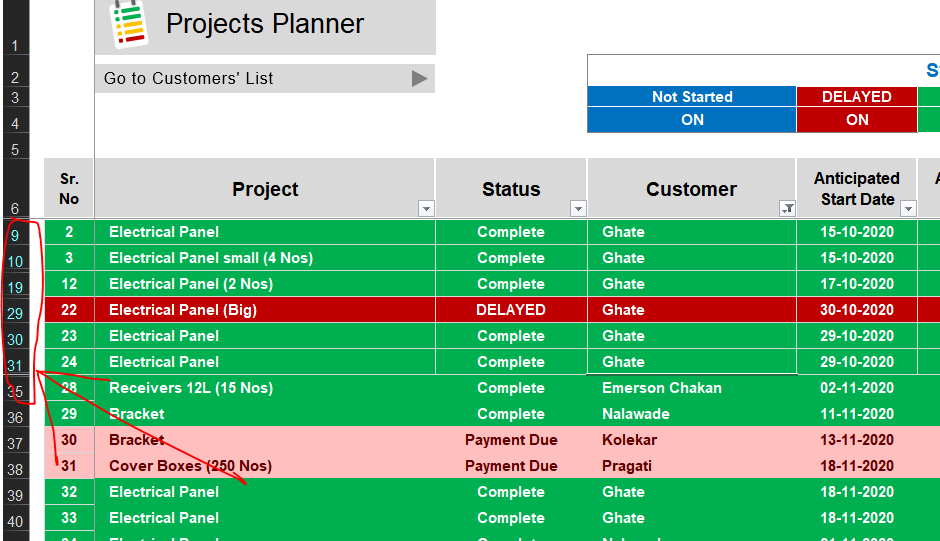This screenshot has height=541, width=940.
Task: Select the Not Started blue legend cell
Action: tap(692, 97)
